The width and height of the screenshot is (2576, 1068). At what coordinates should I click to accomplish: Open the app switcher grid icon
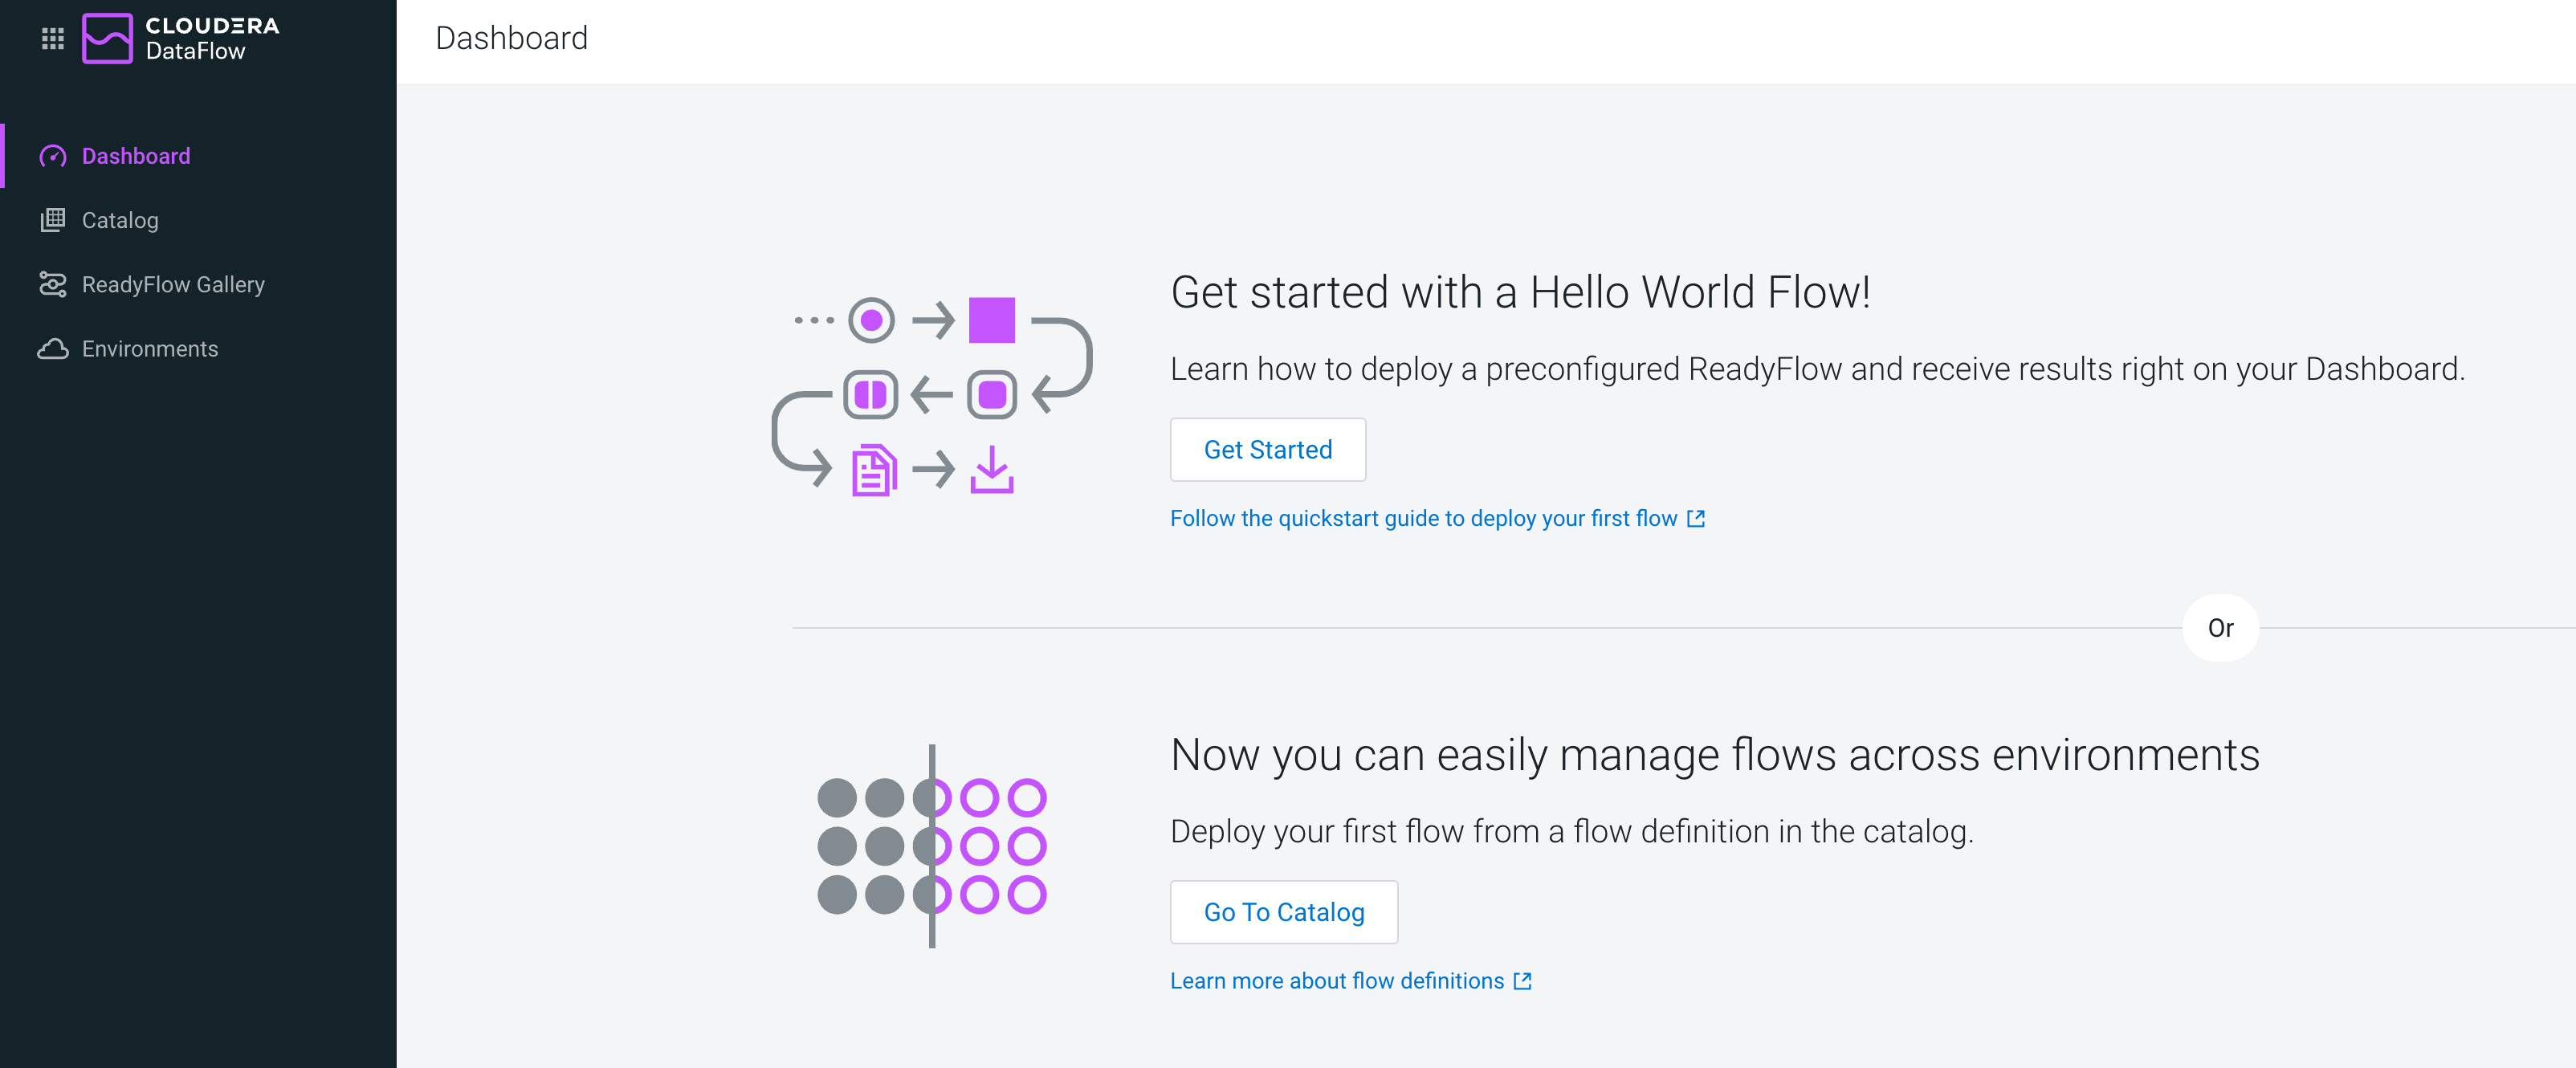click(x=52, y=38)
